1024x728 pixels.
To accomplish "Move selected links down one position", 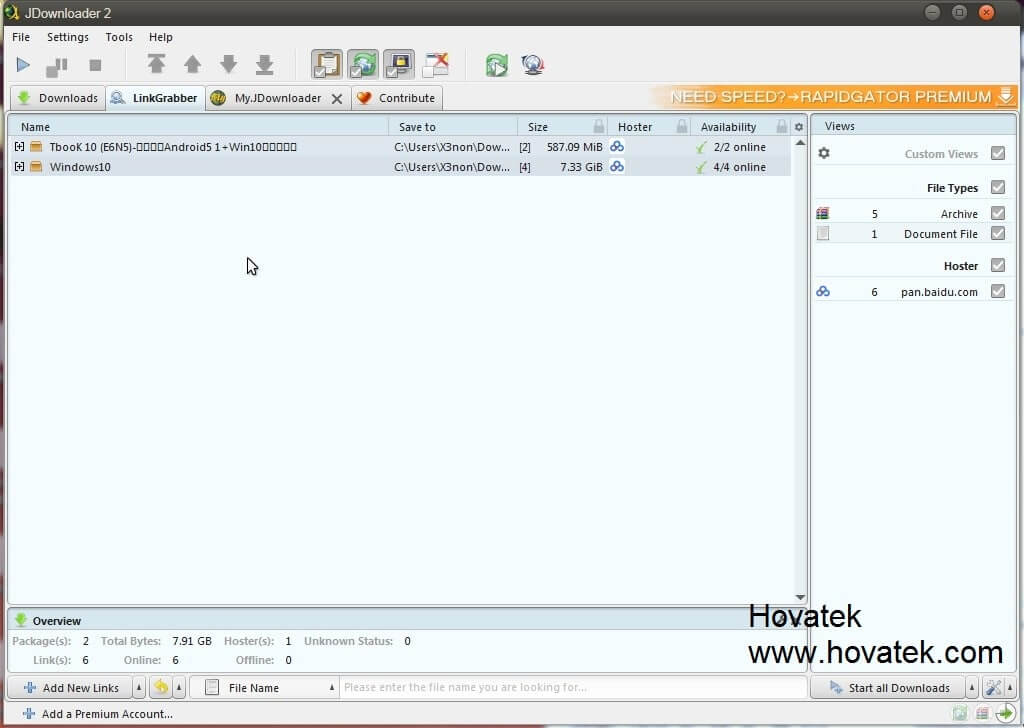I will [x=228, y=64].
